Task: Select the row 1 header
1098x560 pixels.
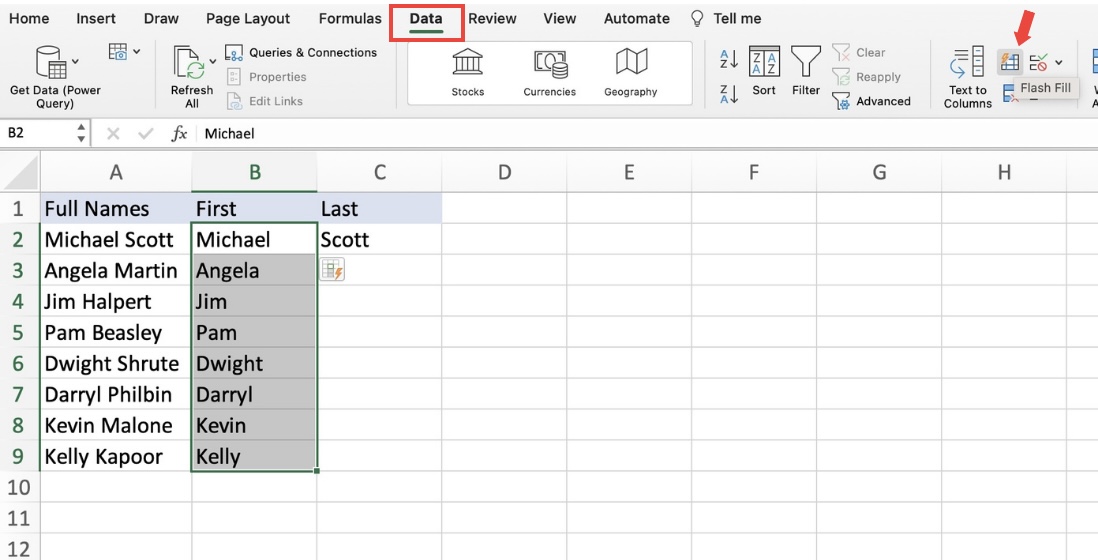Action: click(x=20, y=209)
